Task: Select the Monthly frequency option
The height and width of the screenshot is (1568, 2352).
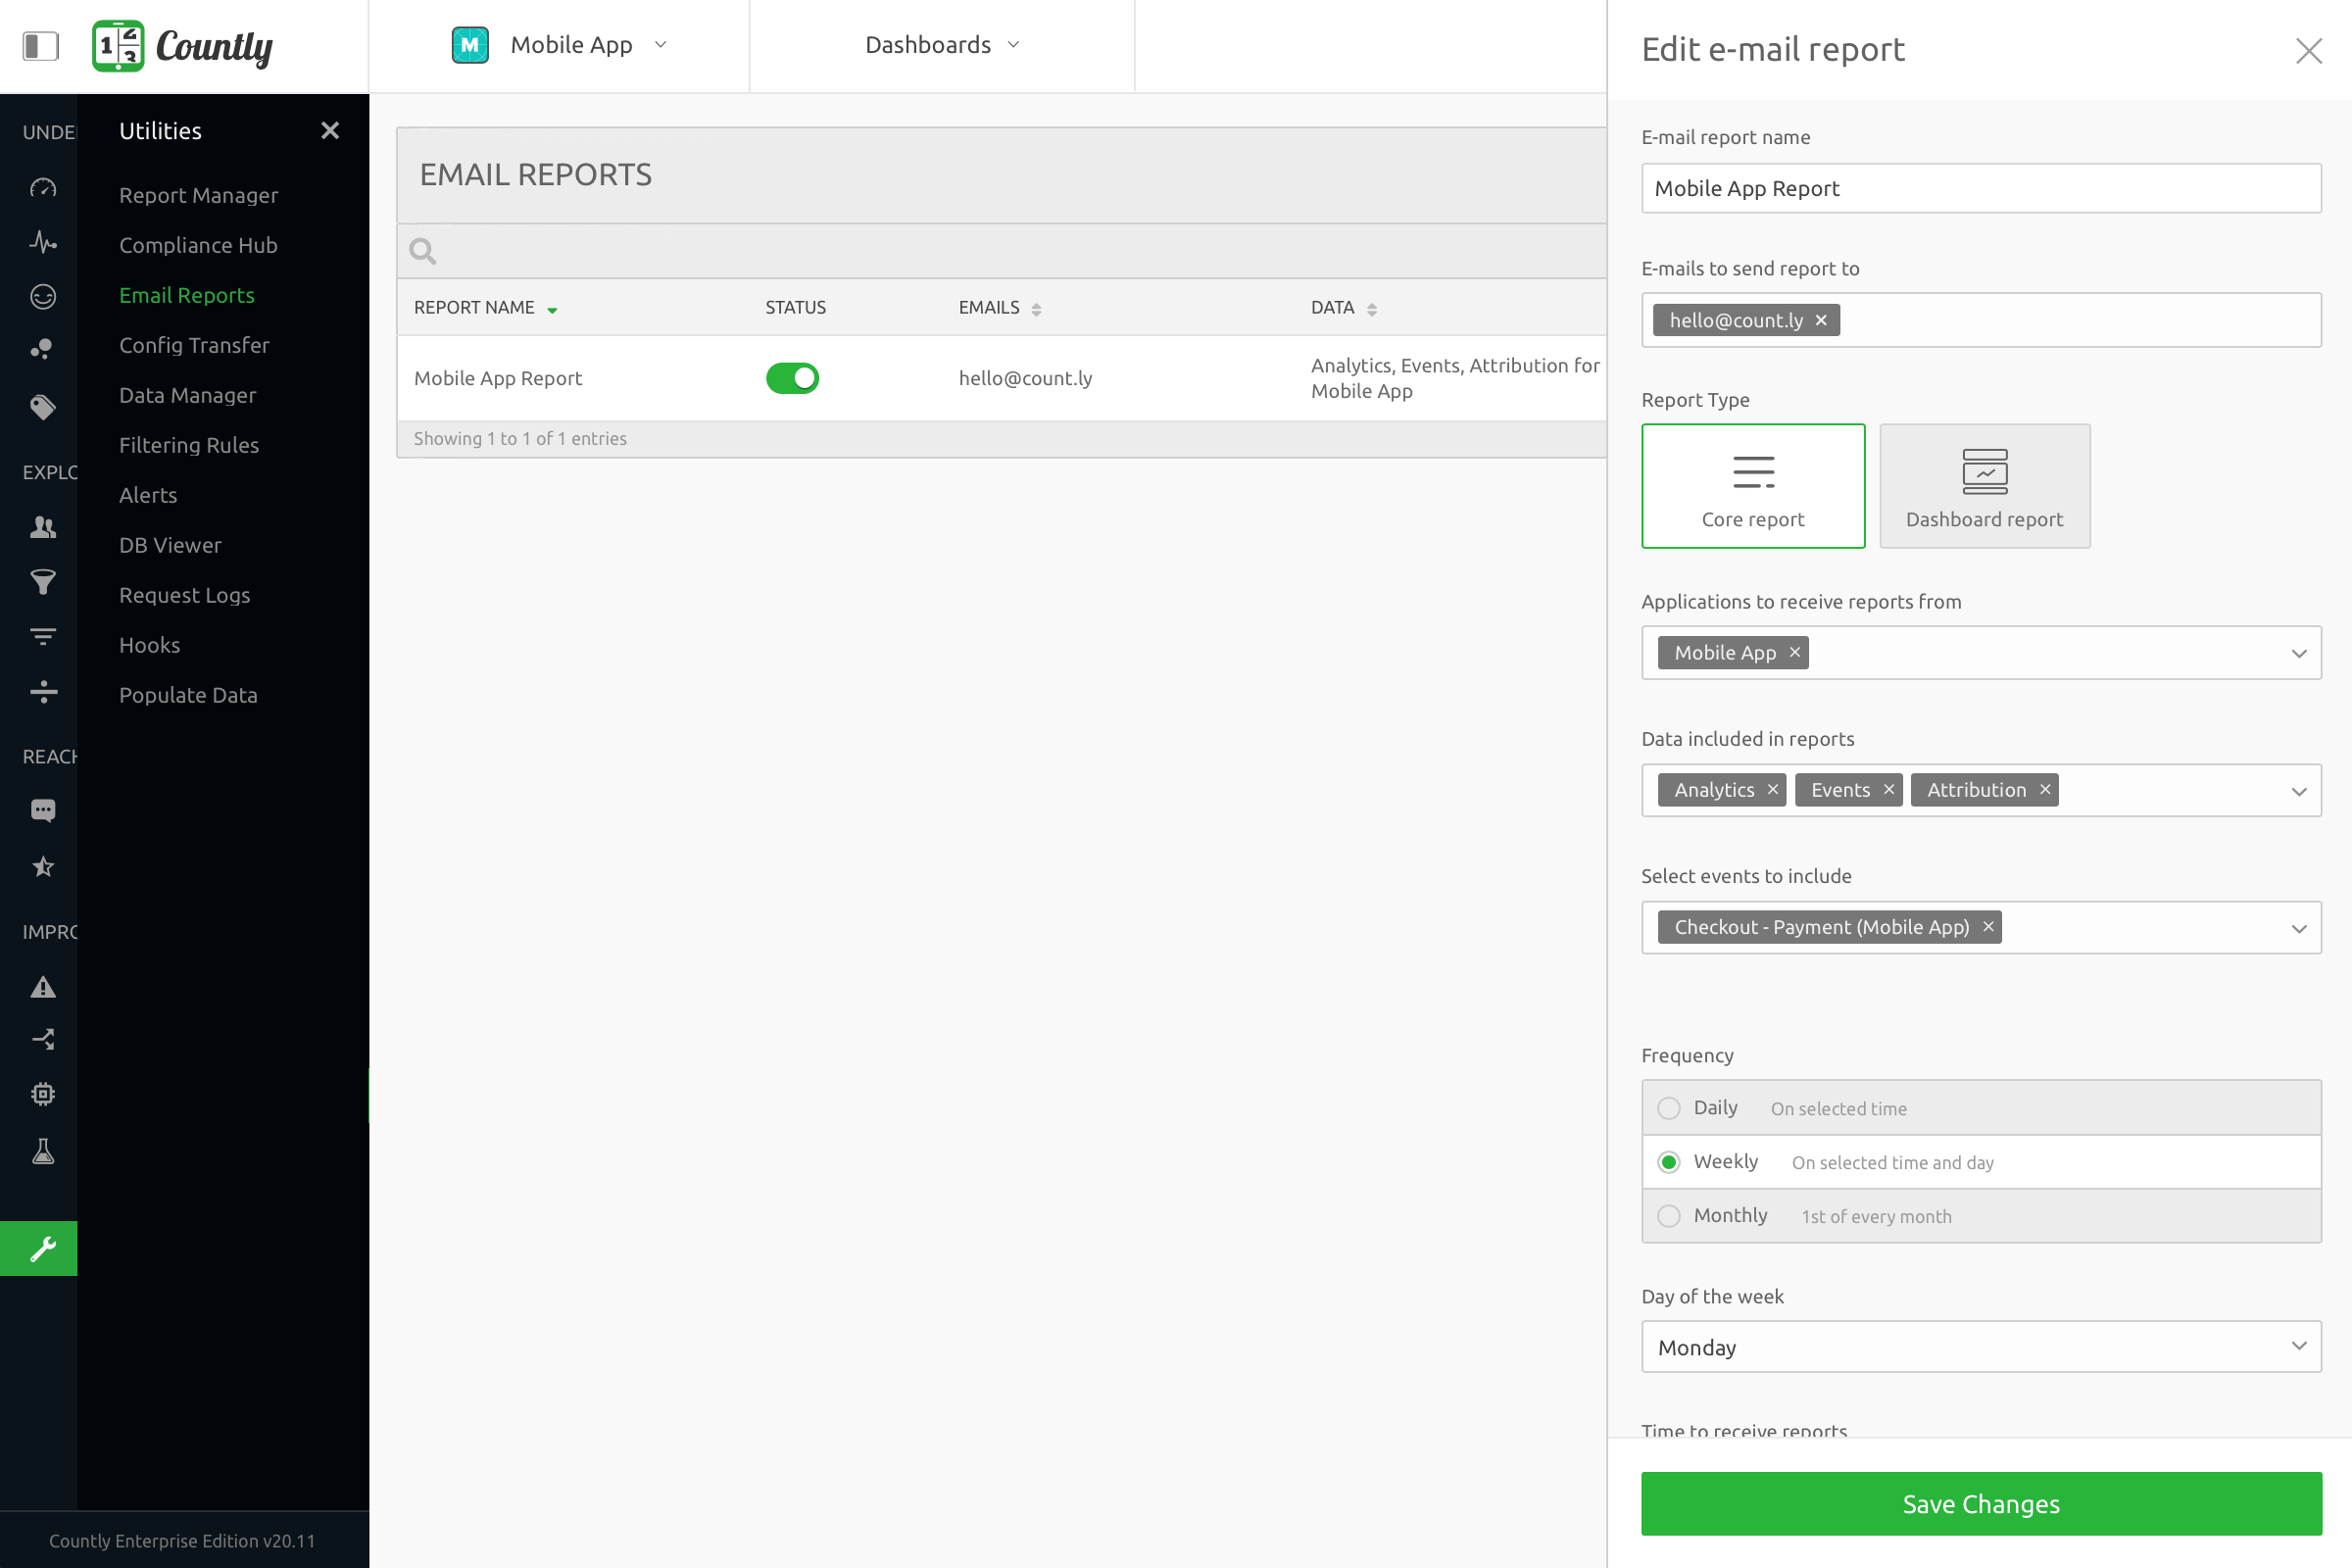Action: click(1668, 1216)
